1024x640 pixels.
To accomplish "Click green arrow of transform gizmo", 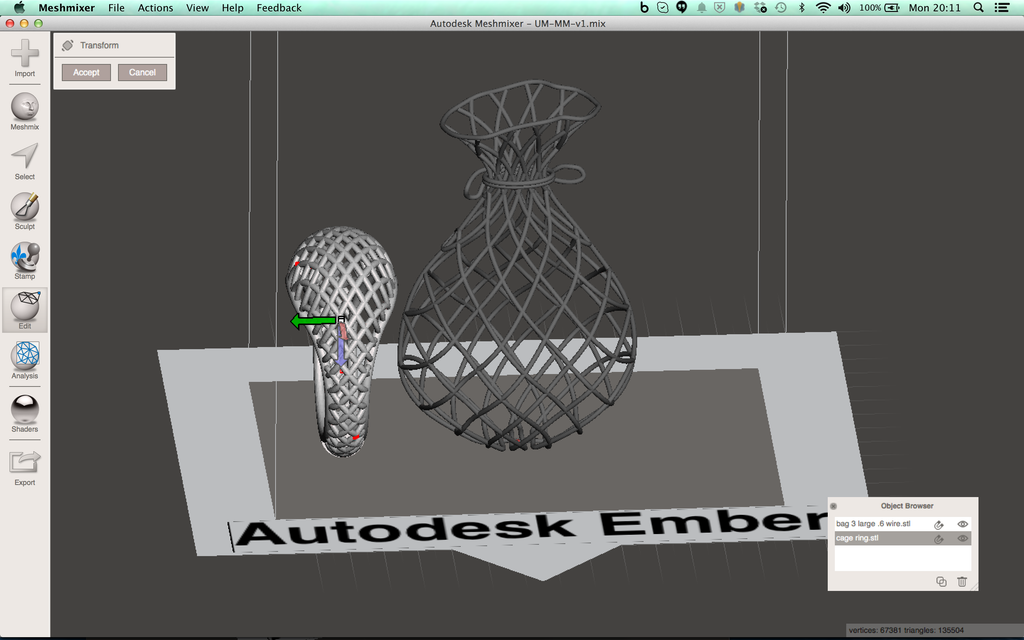I will [313, 321].
